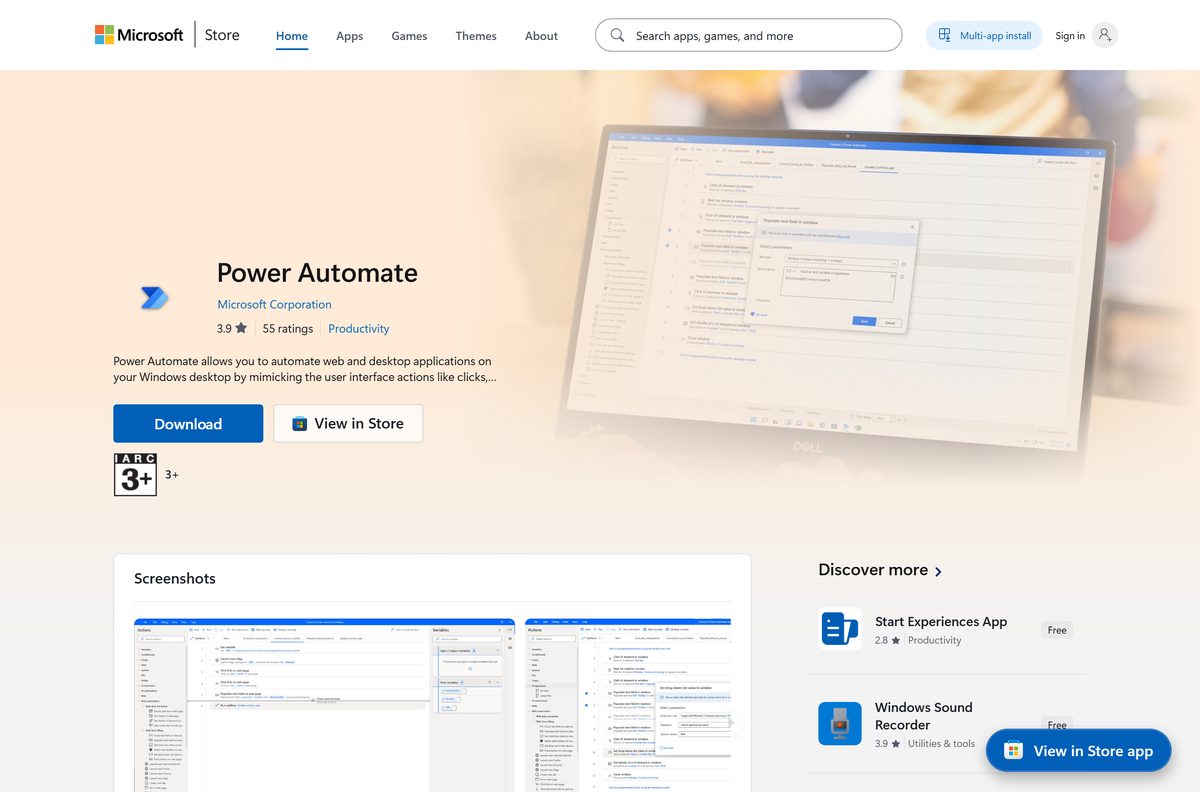This screenshot has width=1200, height=792.
Task: Open the second screenshot thumbnail
Action: (x=628, y=704)
